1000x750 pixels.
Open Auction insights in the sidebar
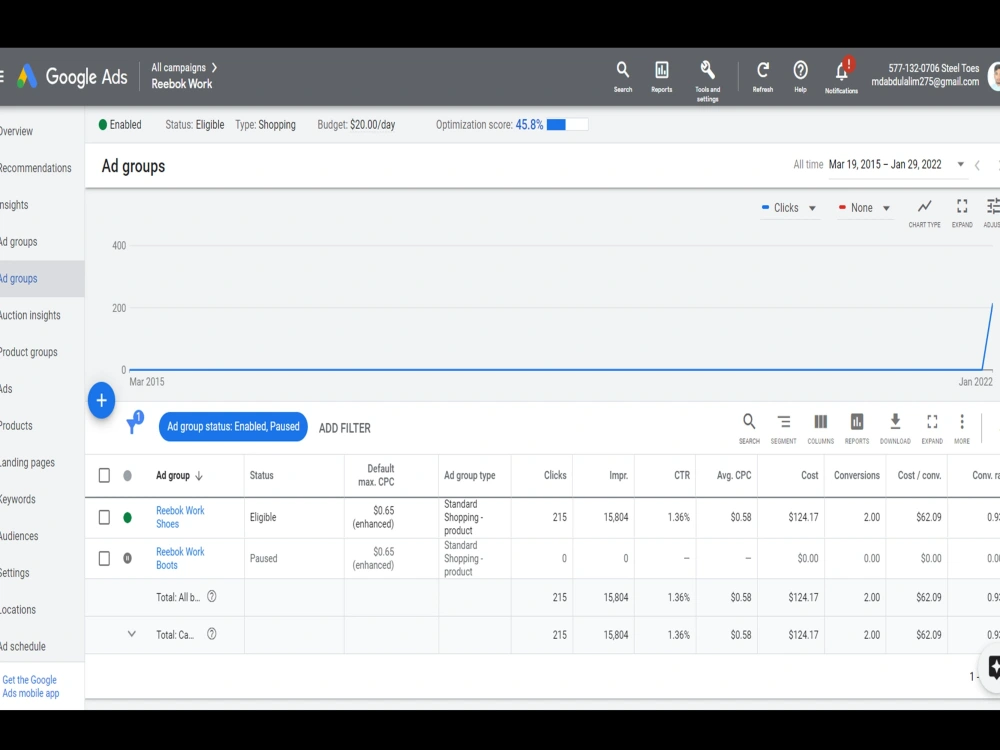[30, 315]
